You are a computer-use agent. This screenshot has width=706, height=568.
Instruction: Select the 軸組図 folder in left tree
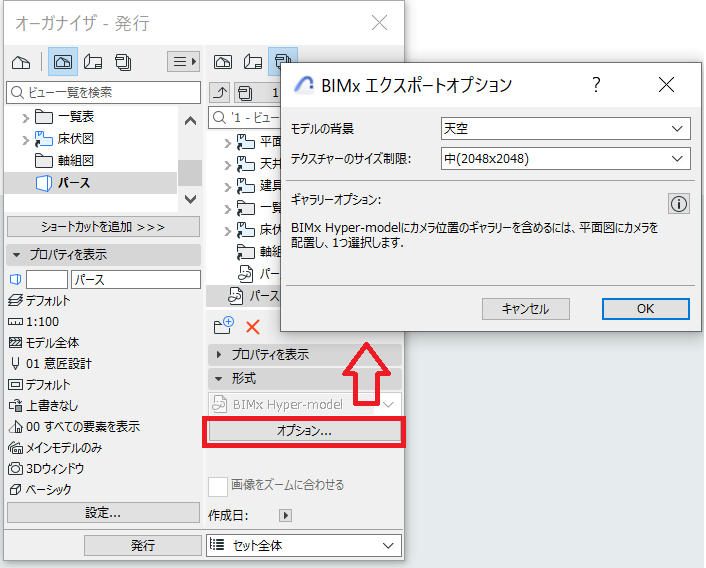pos(64,161)
